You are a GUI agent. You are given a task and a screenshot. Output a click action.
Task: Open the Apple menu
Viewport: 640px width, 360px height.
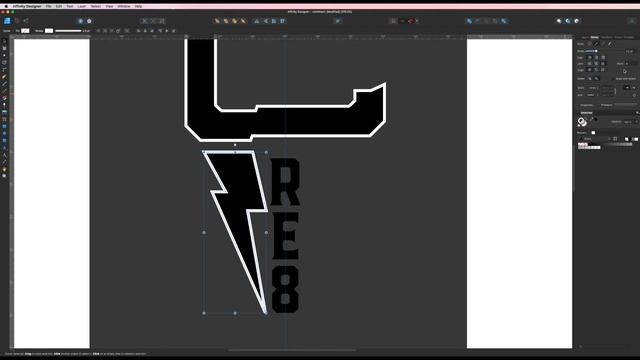tap(6, 7)
